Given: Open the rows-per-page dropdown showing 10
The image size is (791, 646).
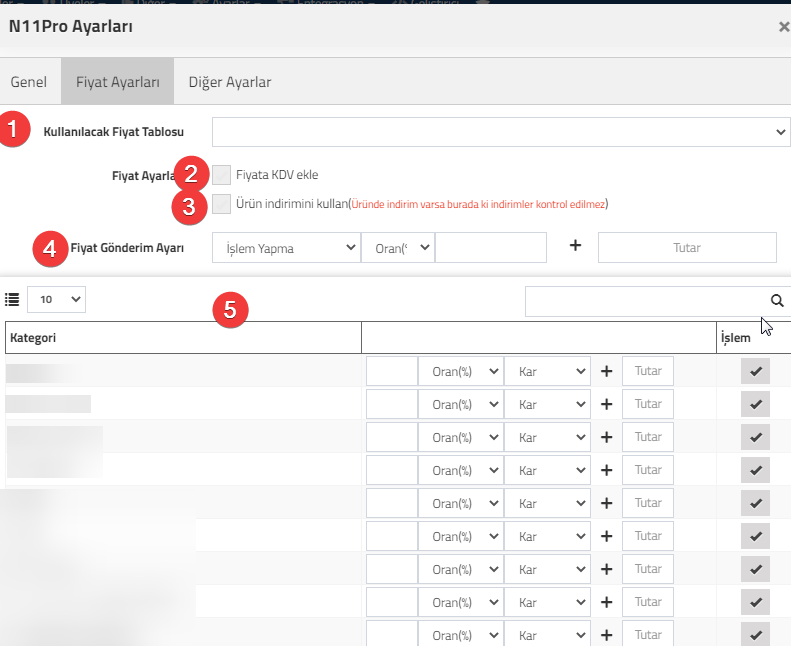Looking at the screenshot, I should coord(56,300).
